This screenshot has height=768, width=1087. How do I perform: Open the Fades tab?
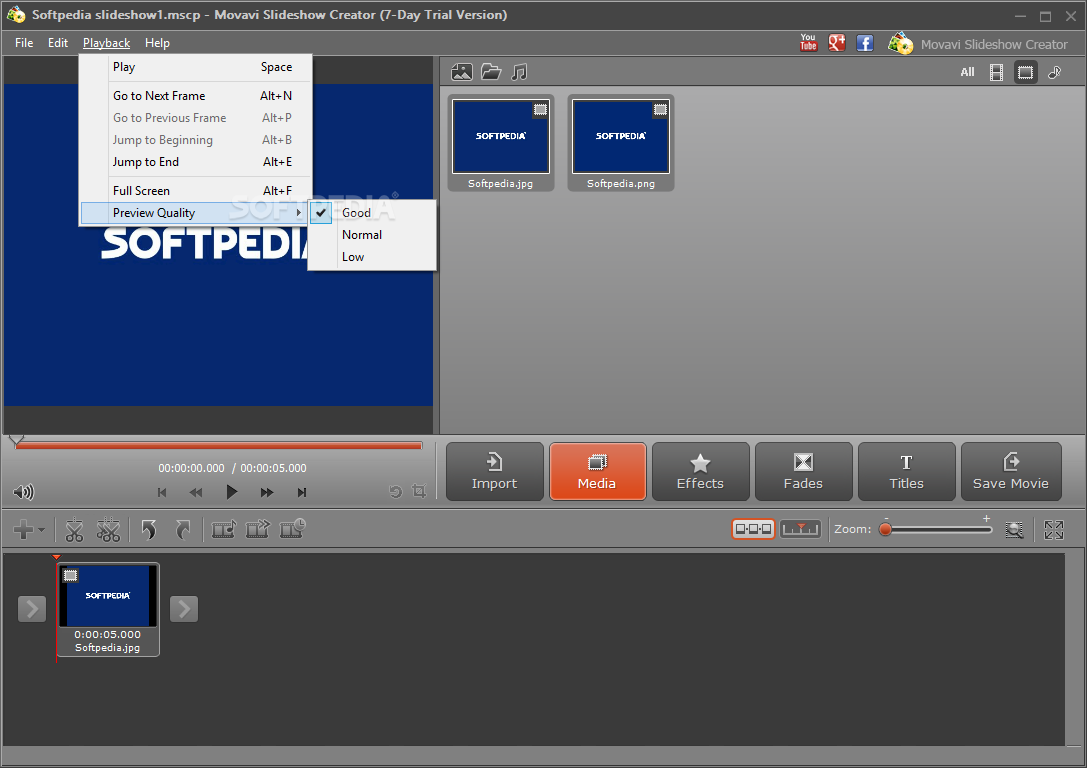pyautogui.click(x=803, y=472)
